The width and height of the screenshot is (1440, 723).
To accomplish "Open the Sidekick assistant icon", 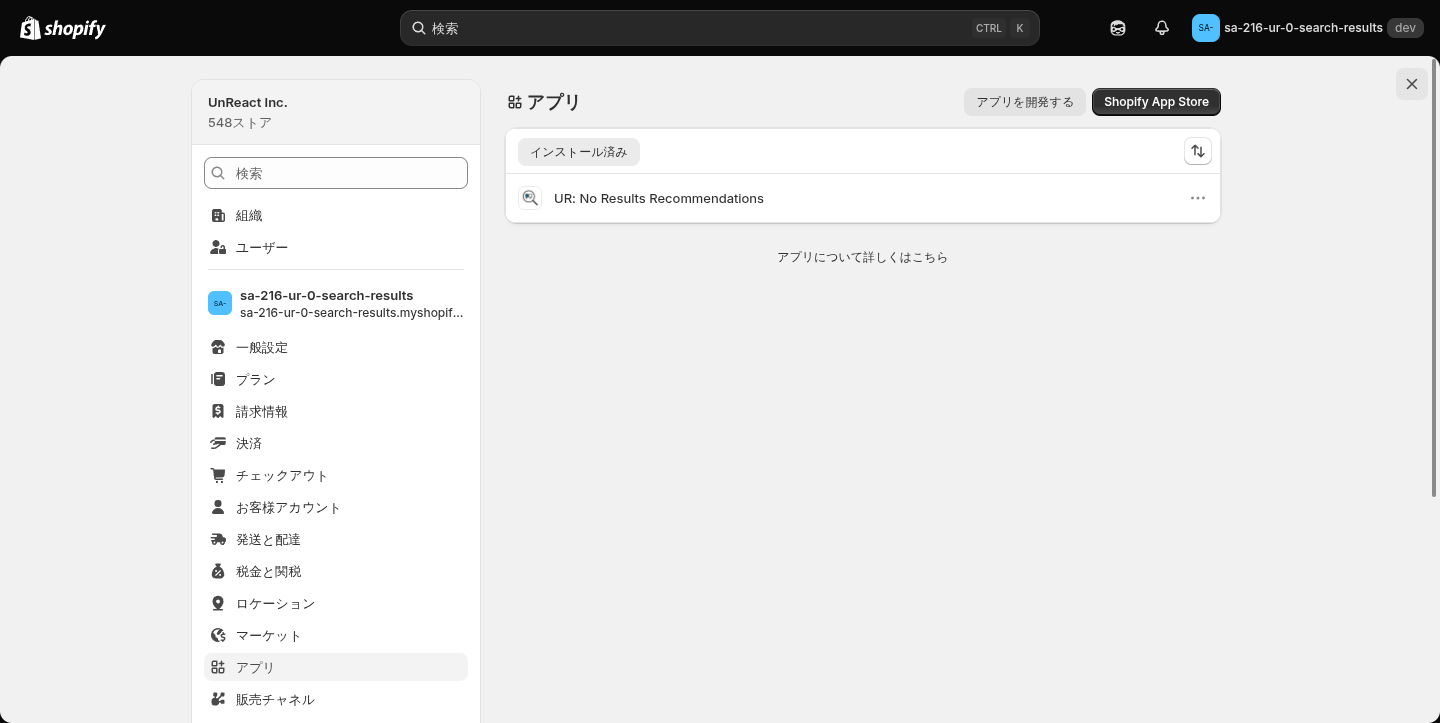I will 1118,28.
